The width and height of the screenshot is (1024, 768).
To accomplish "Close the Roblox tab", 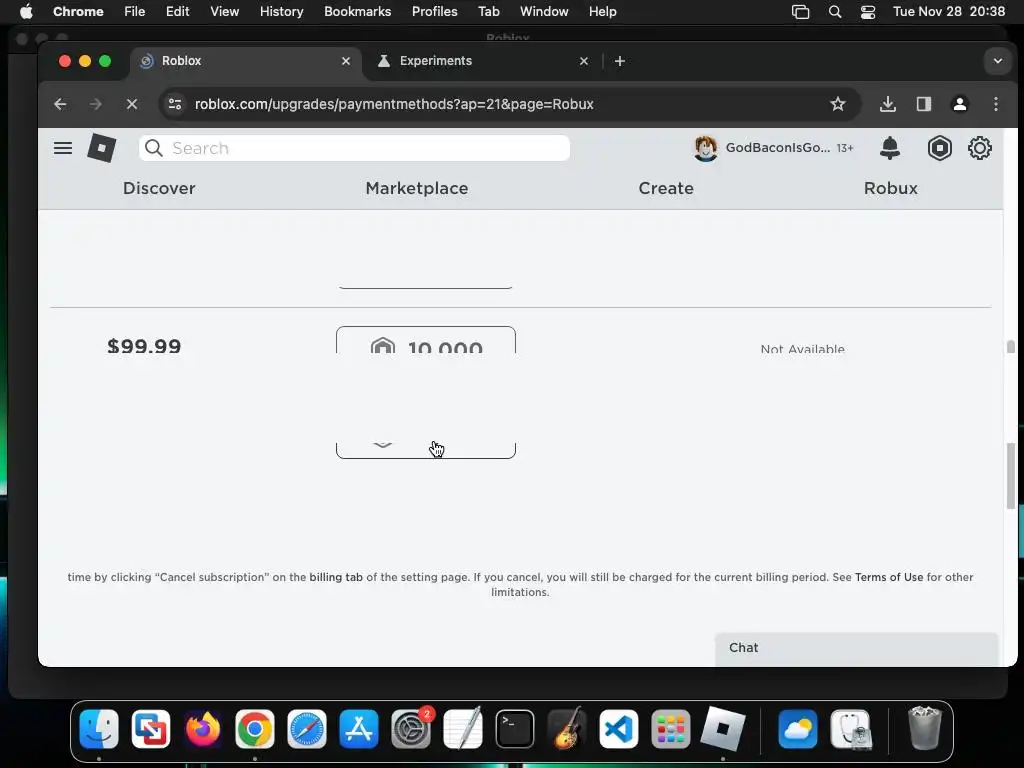I will click(346, 61).
